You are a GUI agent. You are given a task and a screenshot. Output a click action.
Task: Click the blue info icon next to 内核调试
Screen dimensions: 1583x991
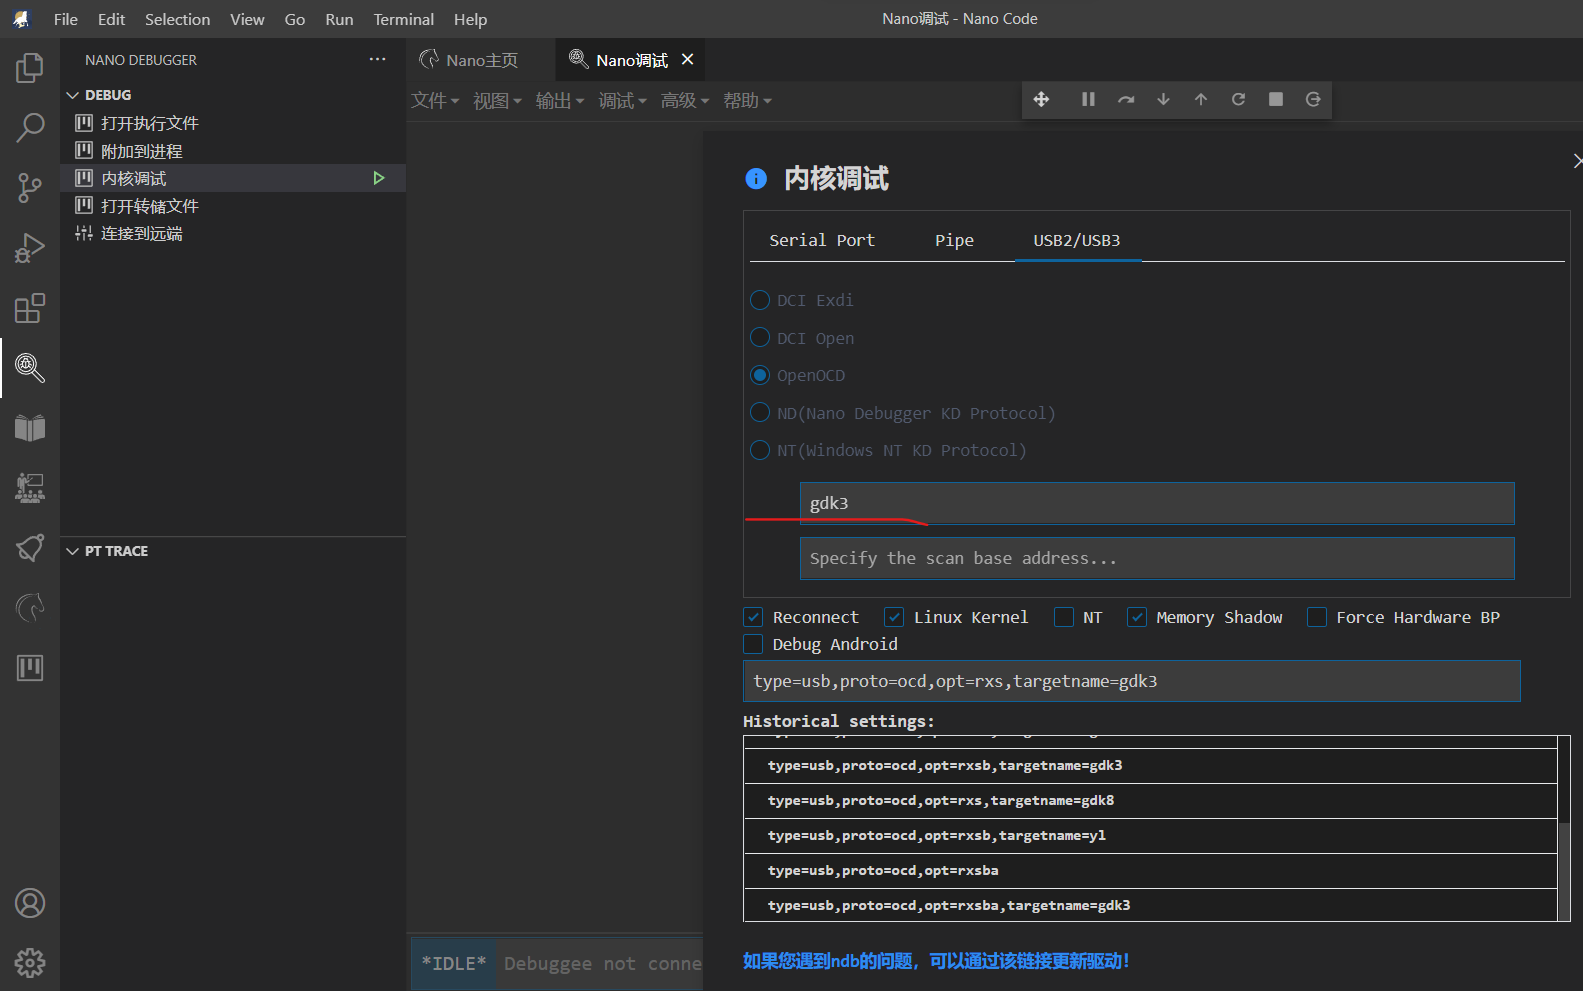tap(756, 179)
